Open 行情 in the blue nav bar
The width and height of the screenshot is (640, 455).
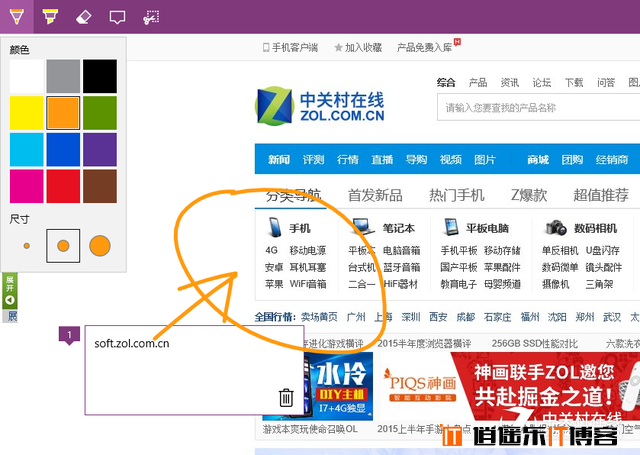coord(347,160)
